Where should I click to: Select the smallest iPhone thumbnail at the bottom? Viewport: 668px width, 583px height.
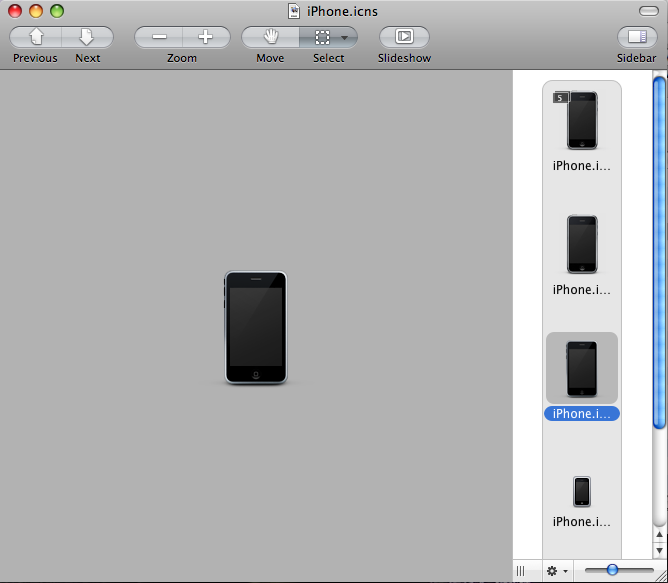pyautogui.click(x=582, y=491)
